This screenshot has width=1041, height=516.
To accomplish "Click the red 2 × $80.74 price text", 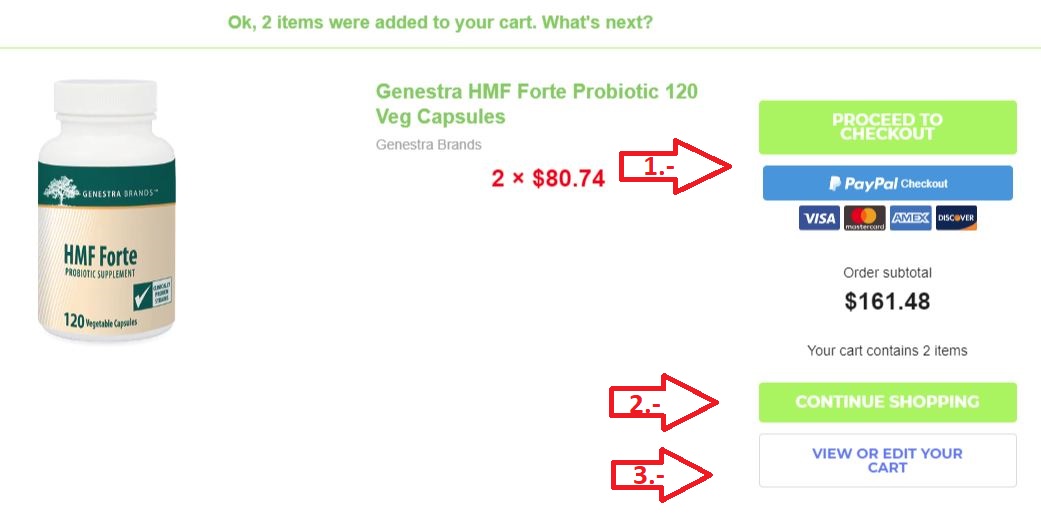I will [x=548, y=179].
